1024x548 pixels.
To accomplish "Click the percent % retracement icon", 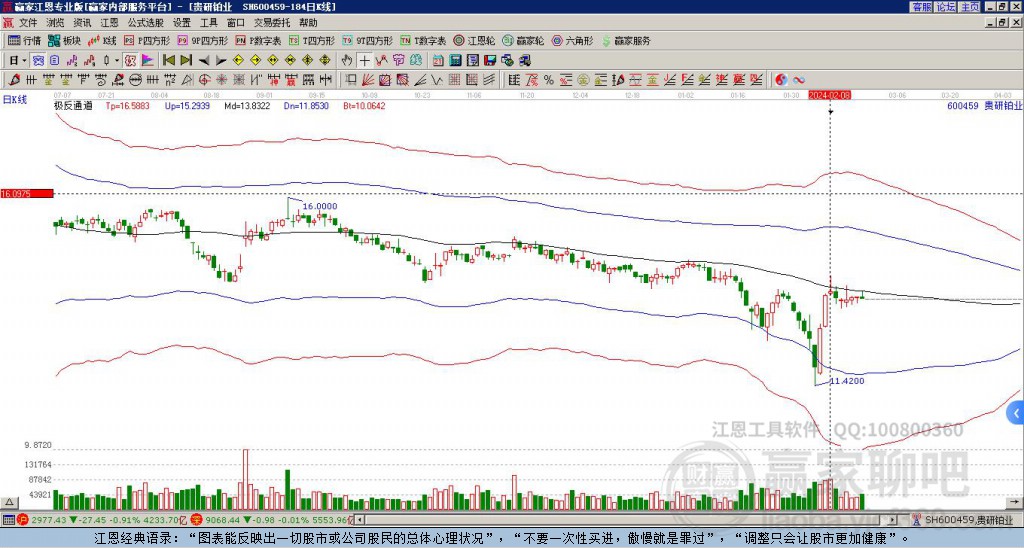I will click(x=549, y=80).
